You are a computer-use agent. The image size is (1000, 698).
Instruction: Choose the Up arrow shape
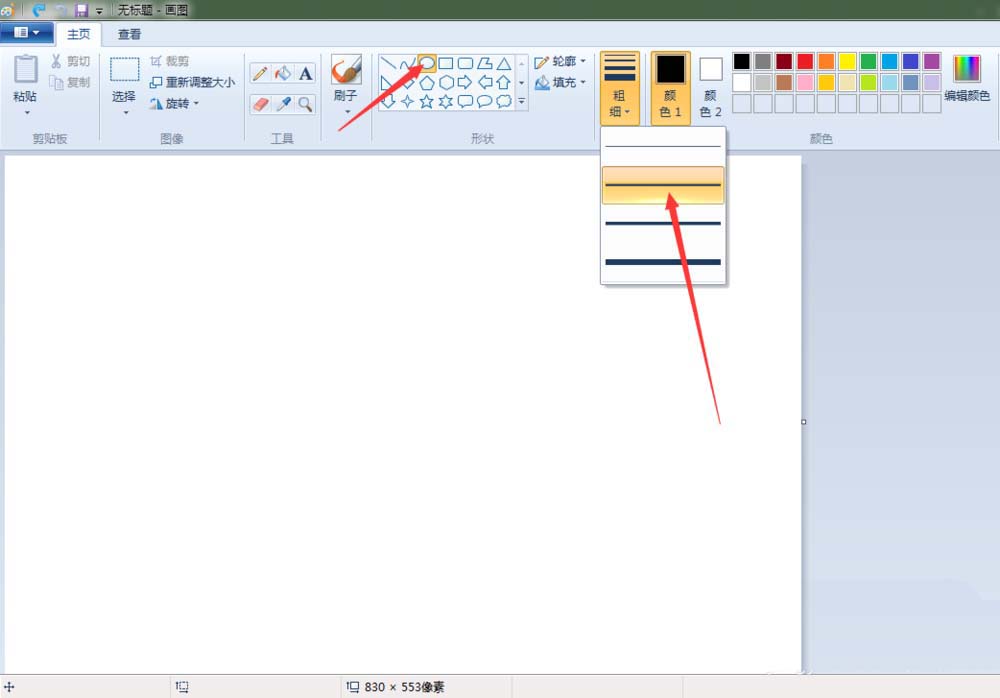click(x=504, y=82)
